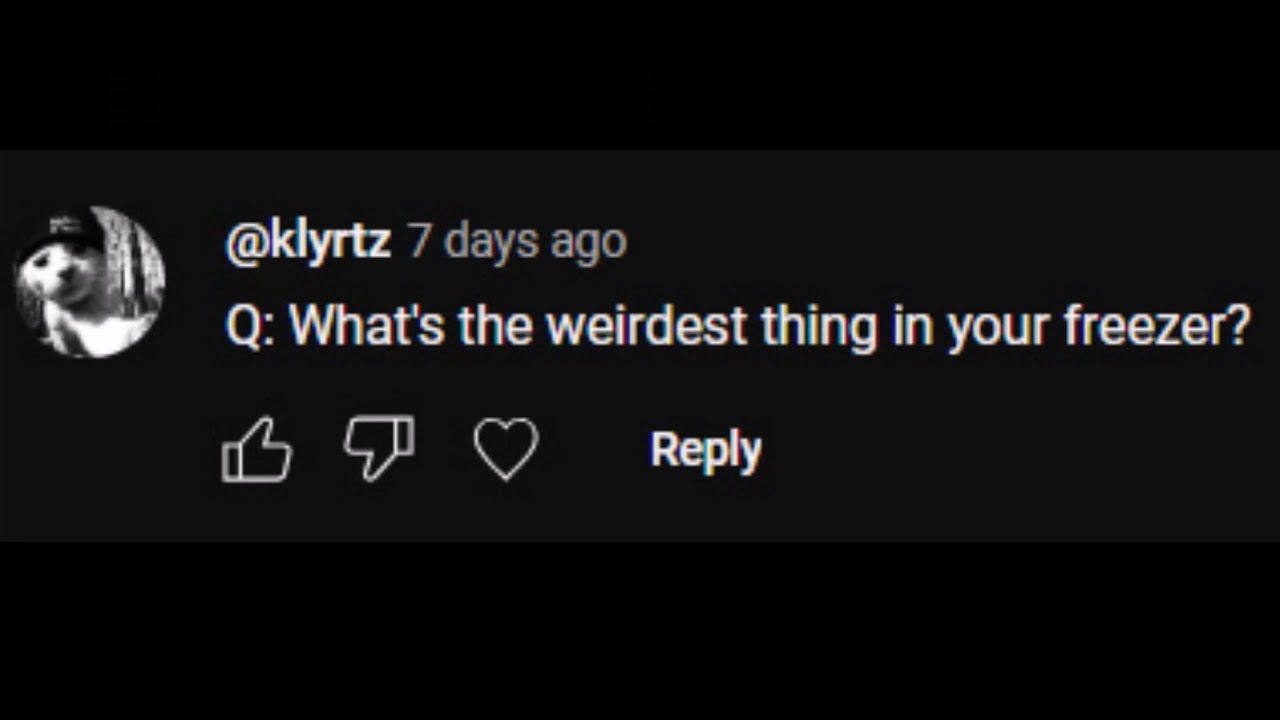Viewport: 1280px width, 720px height.
Task: Click the "Q:" prefix of the comment
Action: 250,327
